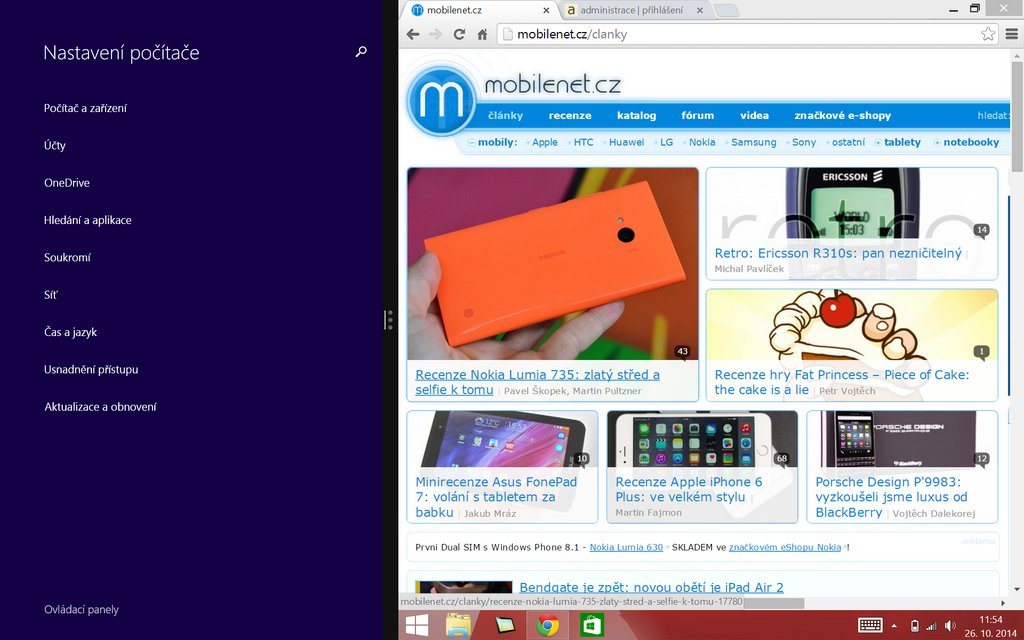Click the Chrome reload page icon
The image size is (1024, 640).
tap(459, 33)
